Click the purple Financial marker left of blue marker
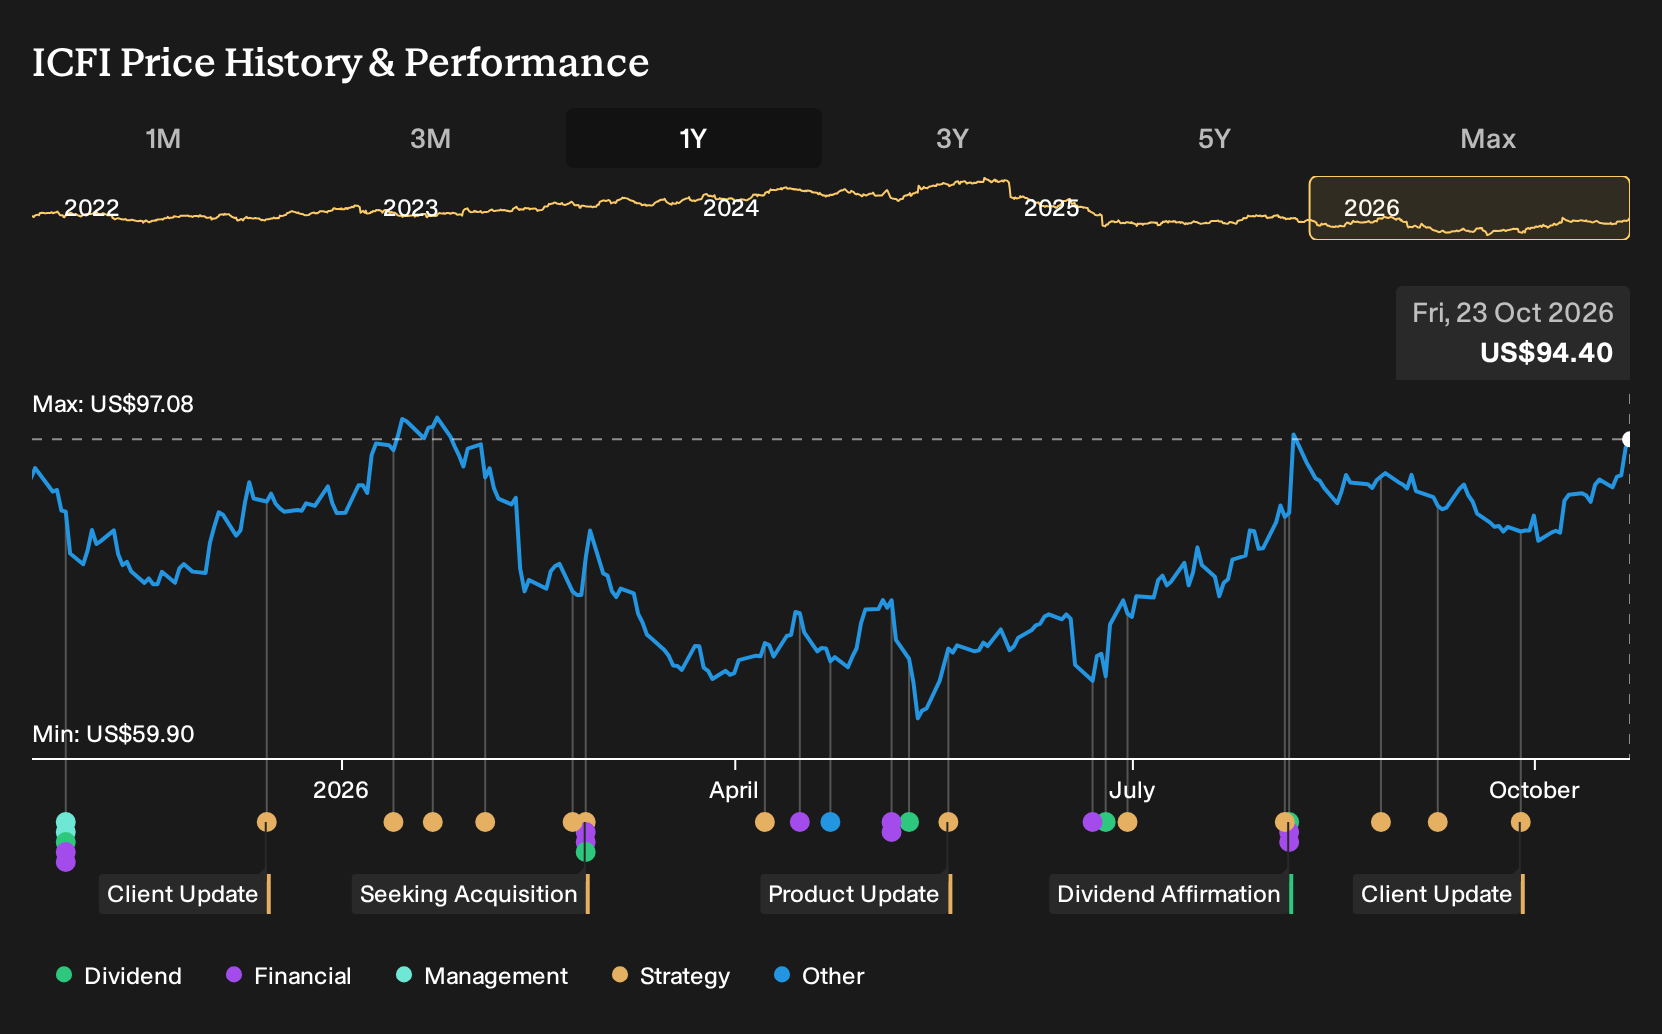This screenshot has height=1034, width=1662. click(799, 822)
